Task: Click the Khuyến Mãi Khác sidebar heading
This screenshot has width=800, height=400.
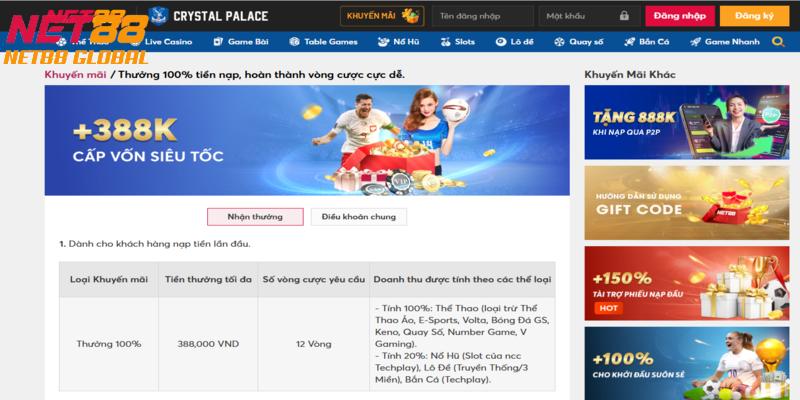Action: pos(630,74)
